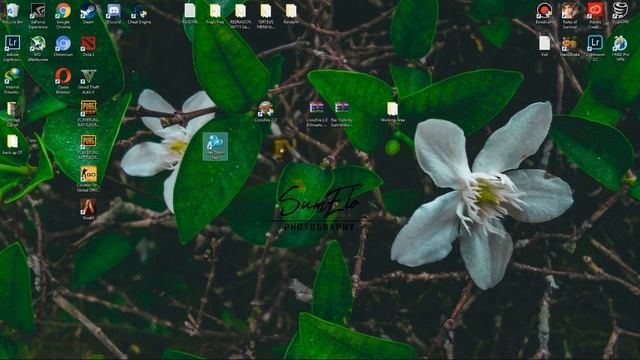Open the Random folder
The width and height of the screenshot is (640, 360).
click(x=291, y=13)
